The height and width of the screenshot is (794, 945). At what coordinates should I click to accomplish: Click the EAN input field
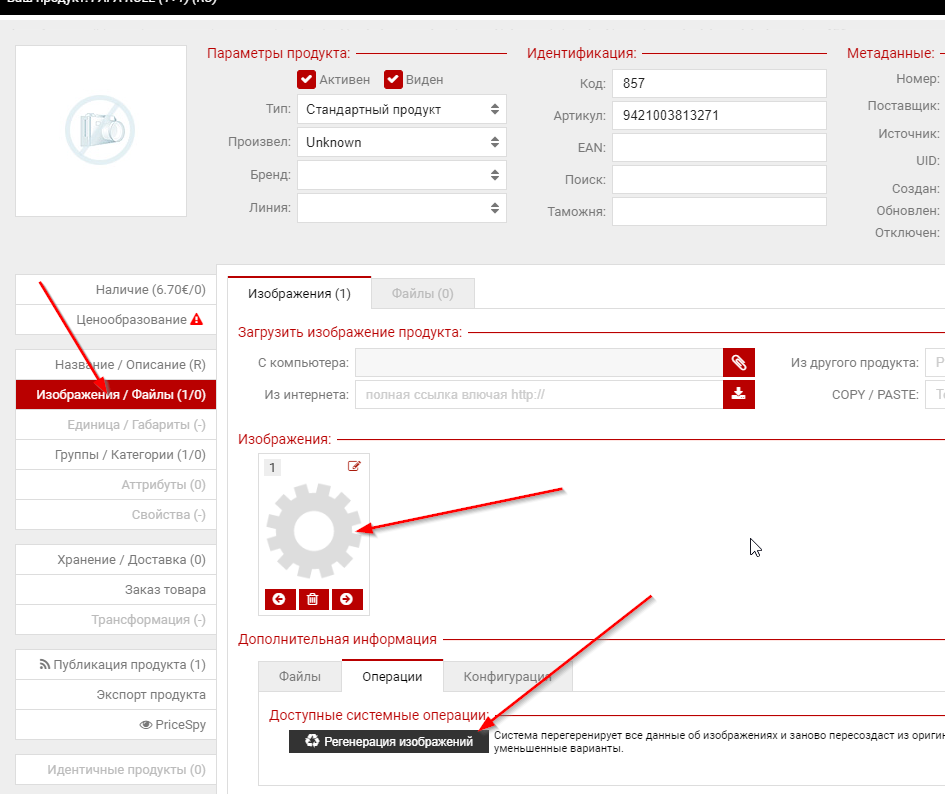[x=719, y=148]
